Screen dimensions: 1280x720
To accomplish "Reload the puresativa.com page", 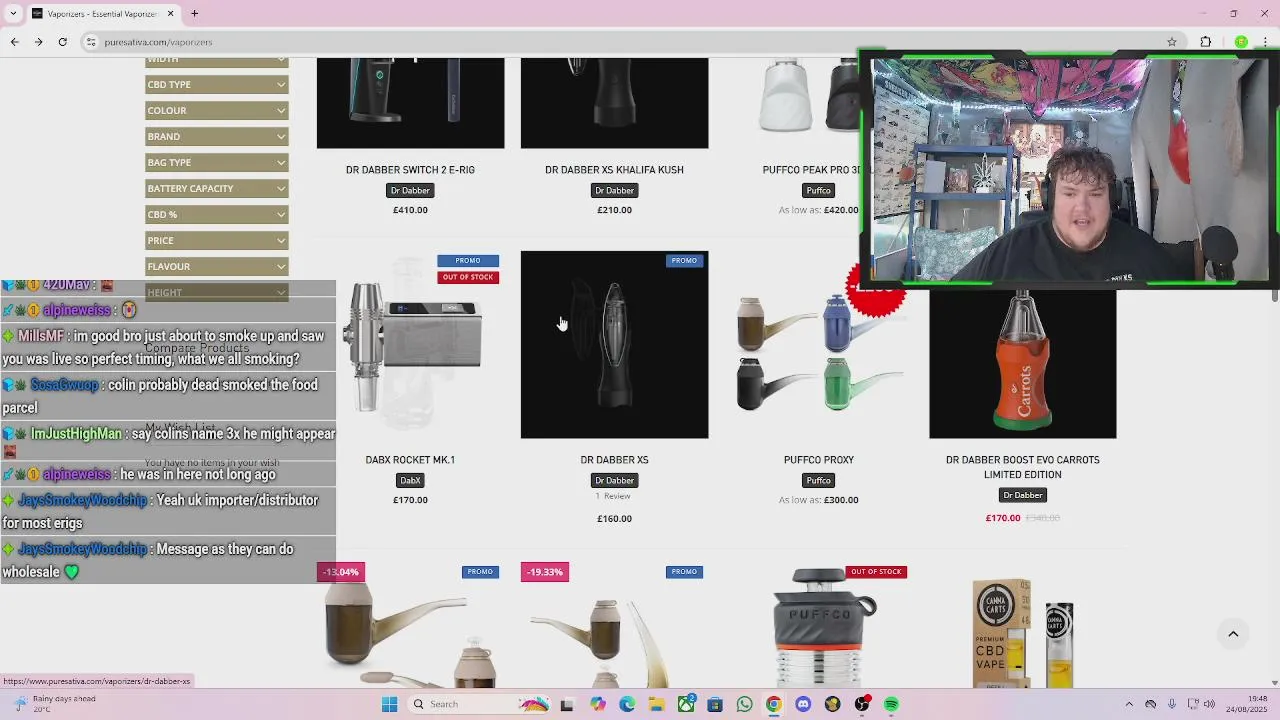I will [62, 42].
